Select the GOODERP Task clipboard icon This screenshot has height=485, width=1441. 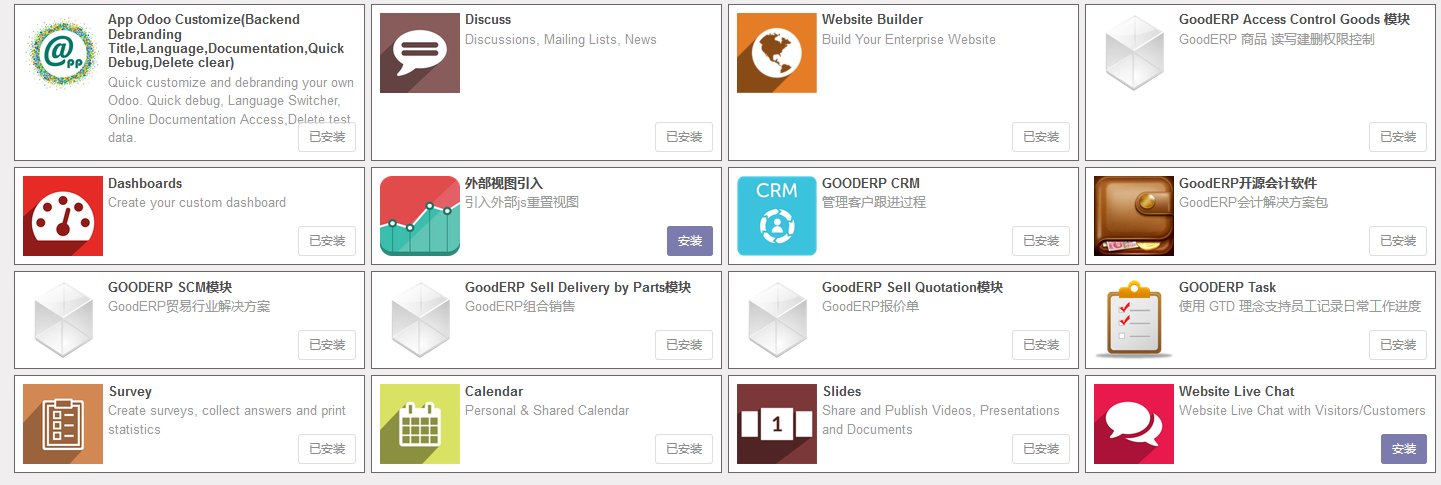point(1134,320)
